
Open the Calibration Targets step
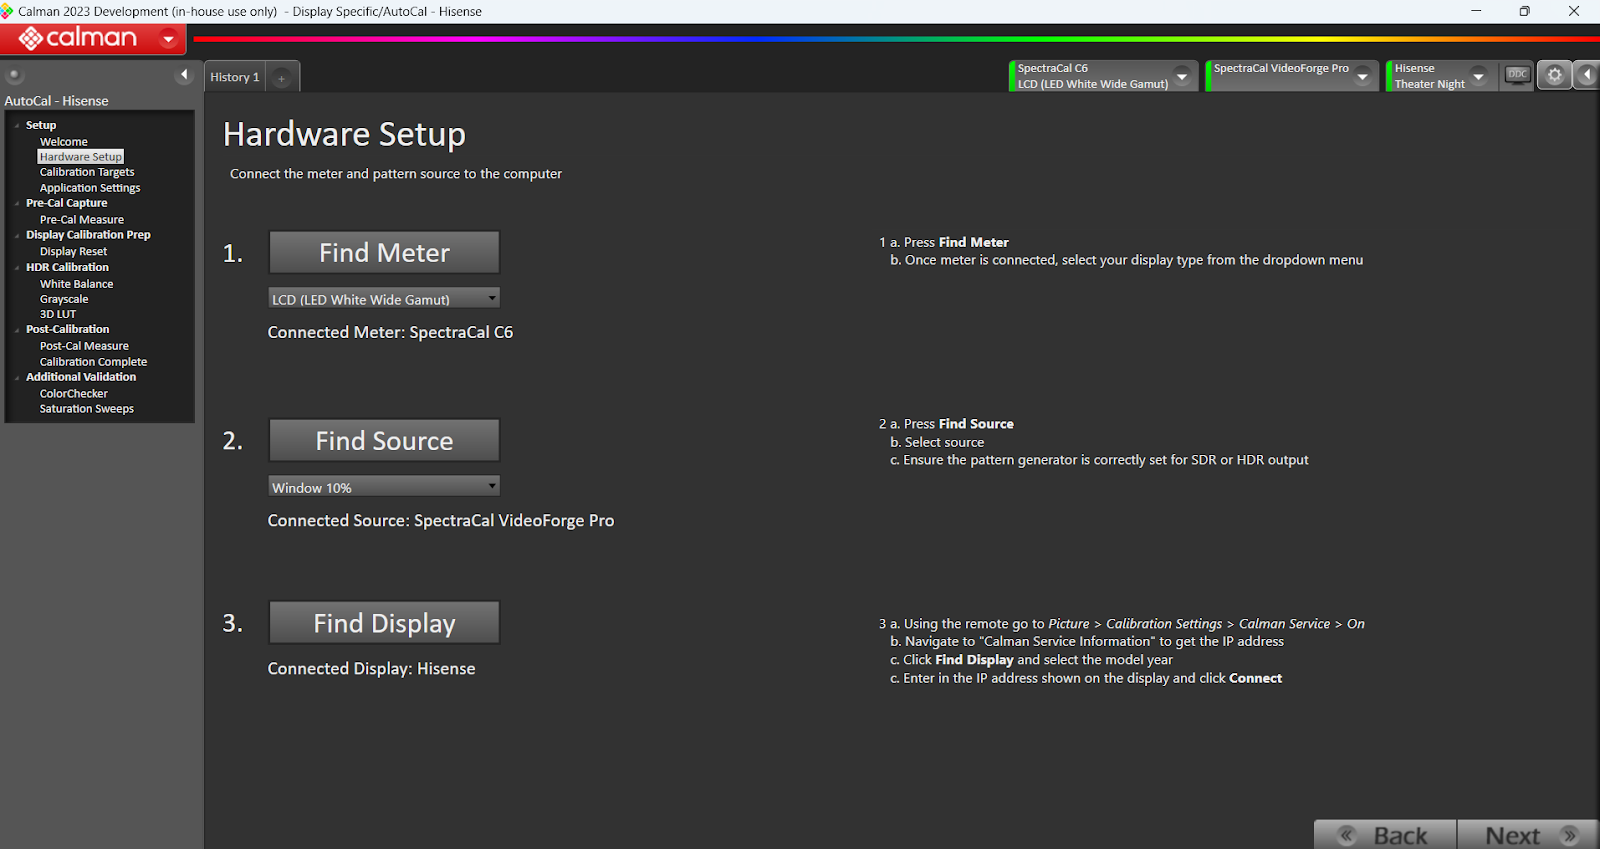87,172
